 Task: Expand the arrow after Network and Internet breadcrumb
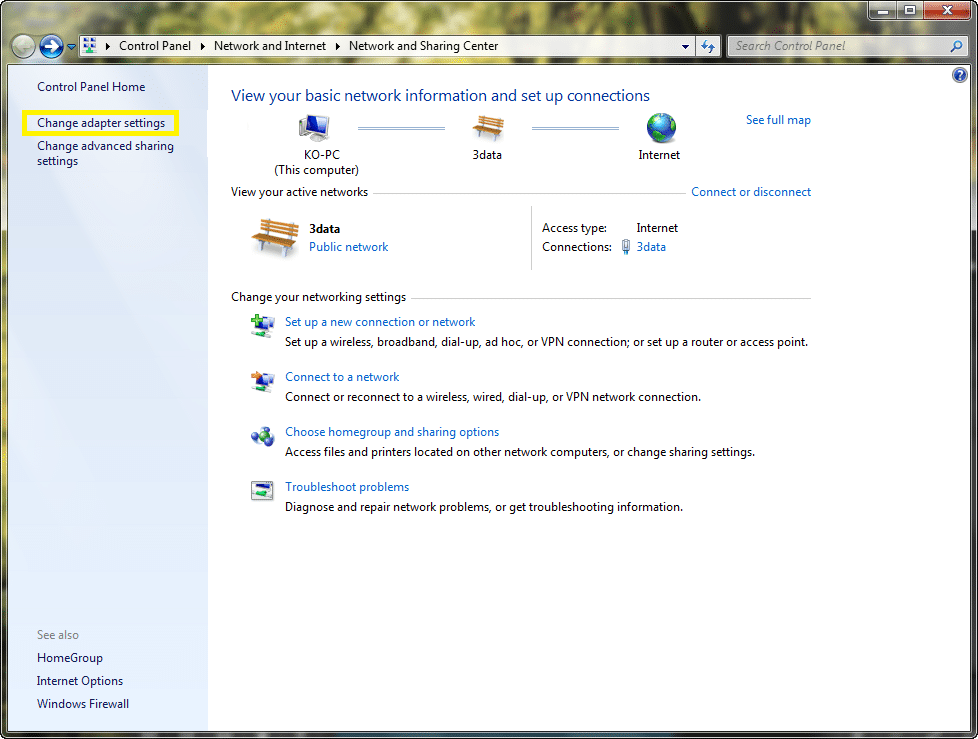click(x=339, y=46)
